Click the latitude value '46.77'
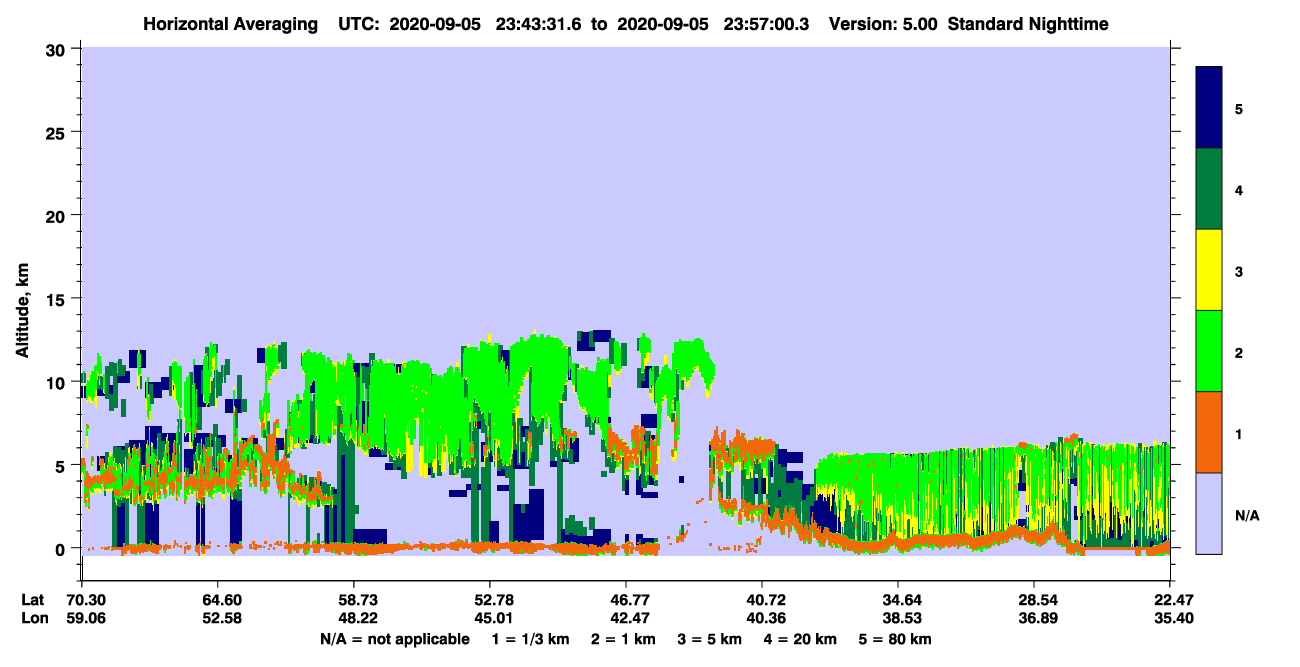The height and width of the screenshot is (667, 1300). coord(626,600)
